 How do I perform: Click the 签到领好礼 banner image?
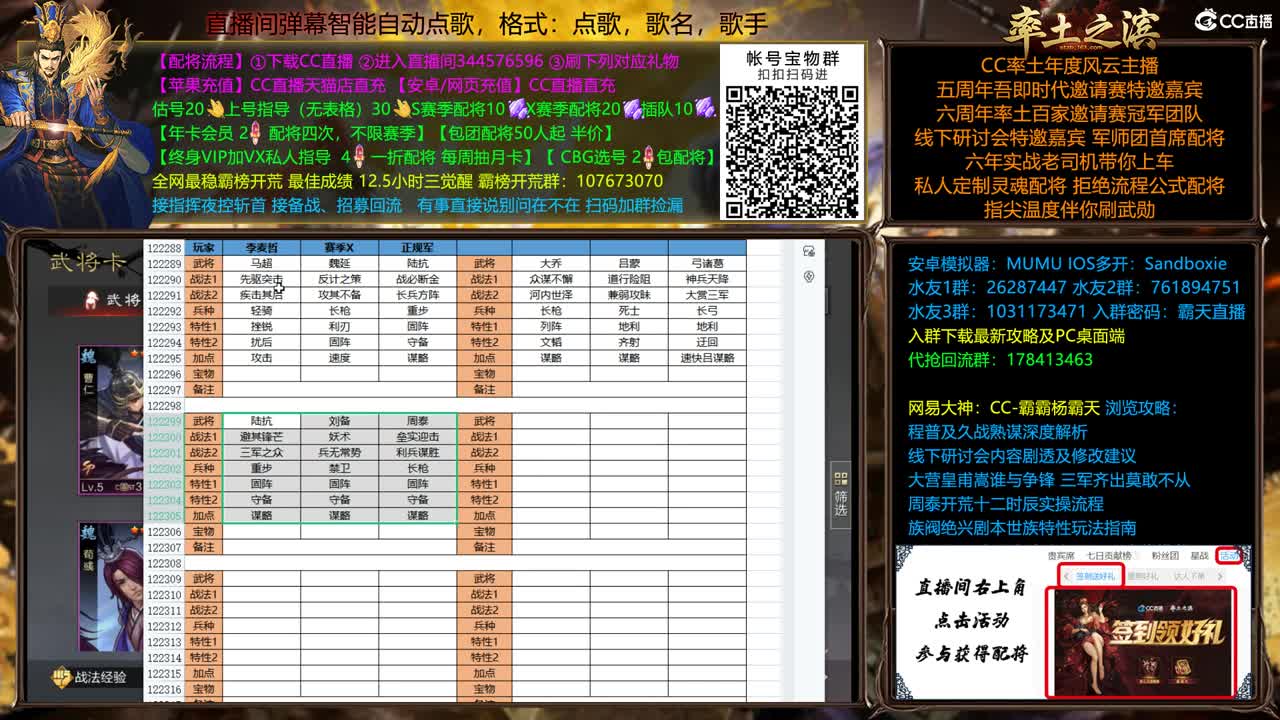coord(1141,641)
